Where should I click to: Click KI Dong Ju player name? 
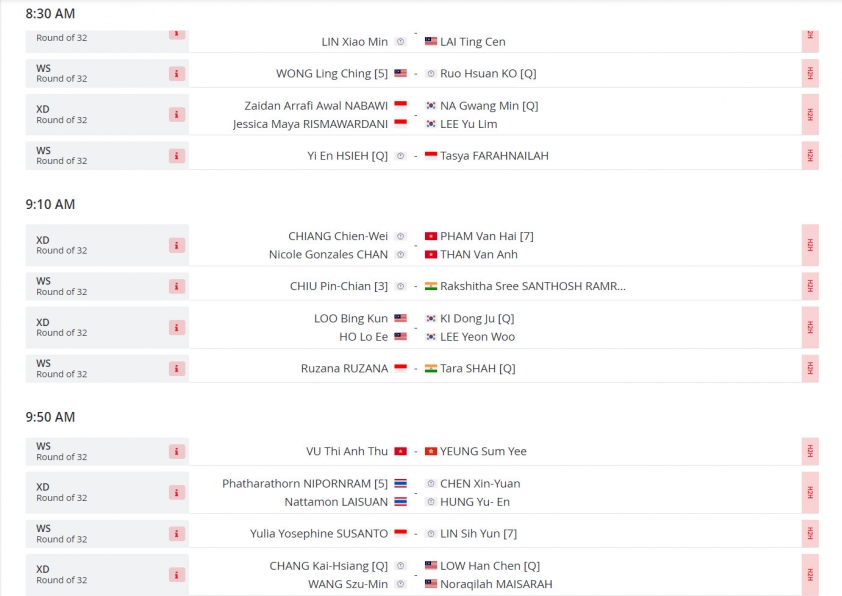[477, 318]
